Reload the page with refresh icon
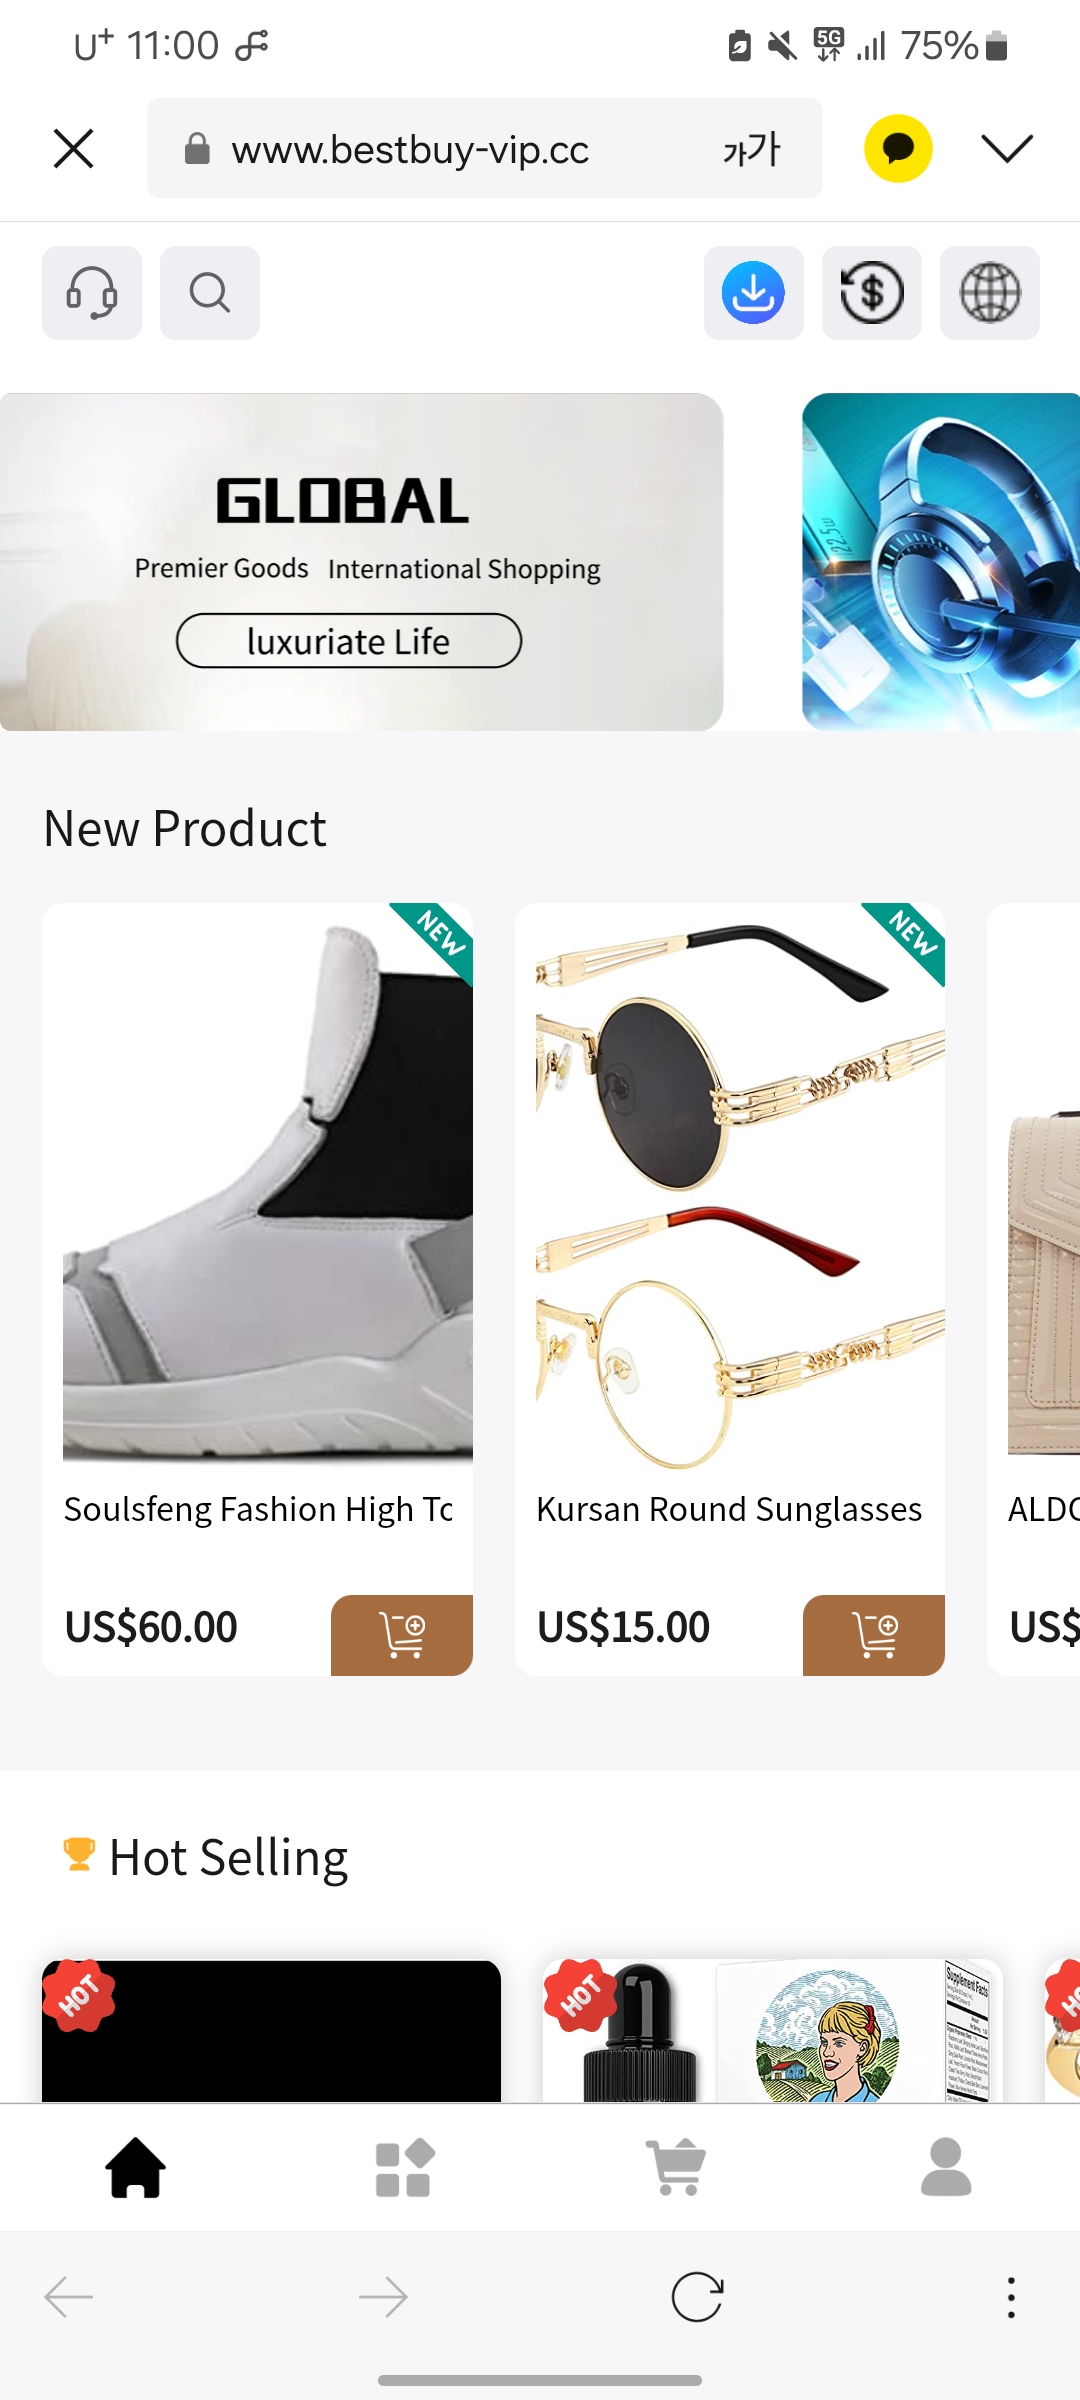 [697, 2297]
